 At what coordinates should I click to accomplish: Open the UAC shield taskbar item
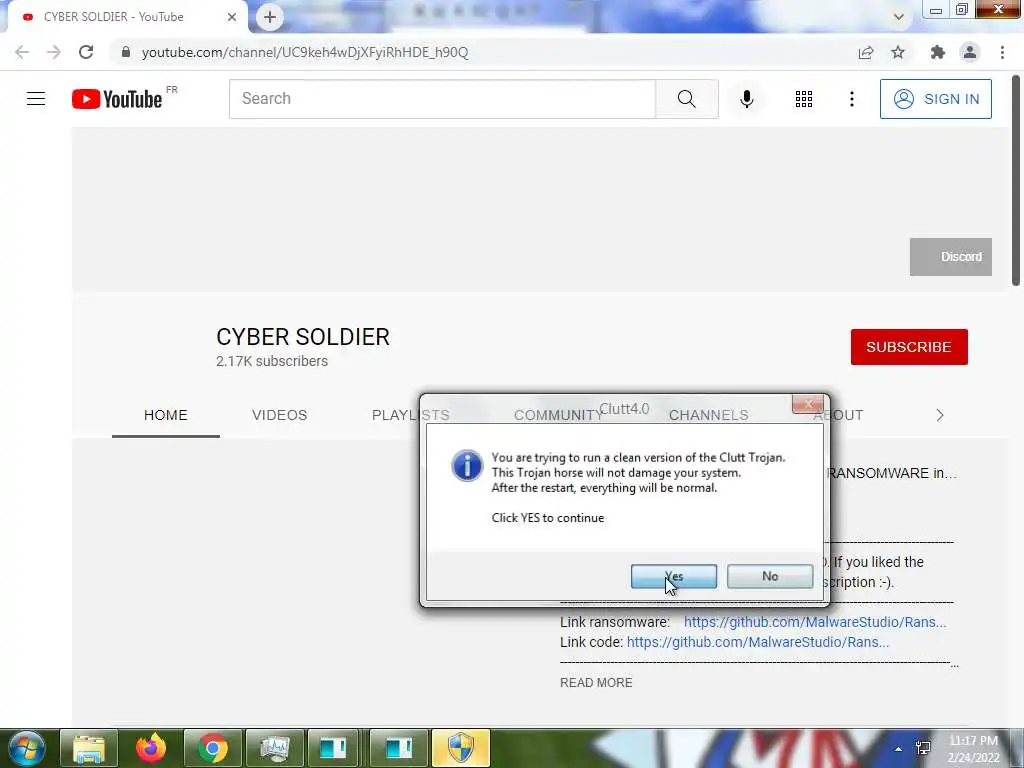460,748
